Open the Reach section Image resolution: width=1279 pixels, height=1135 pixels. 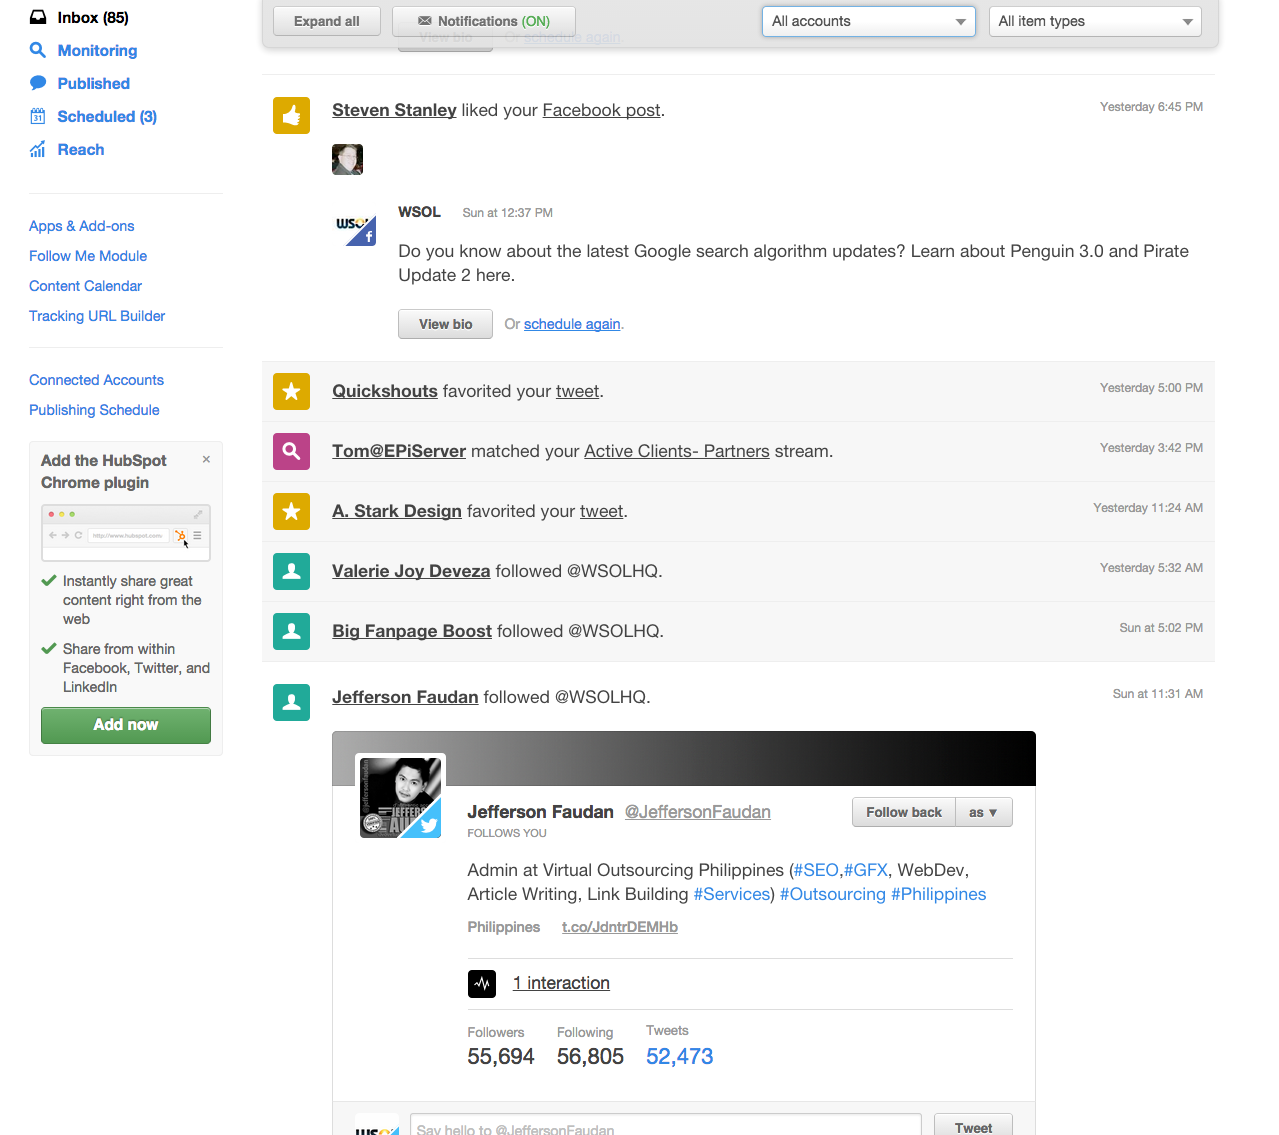click(x=81, y=149)
